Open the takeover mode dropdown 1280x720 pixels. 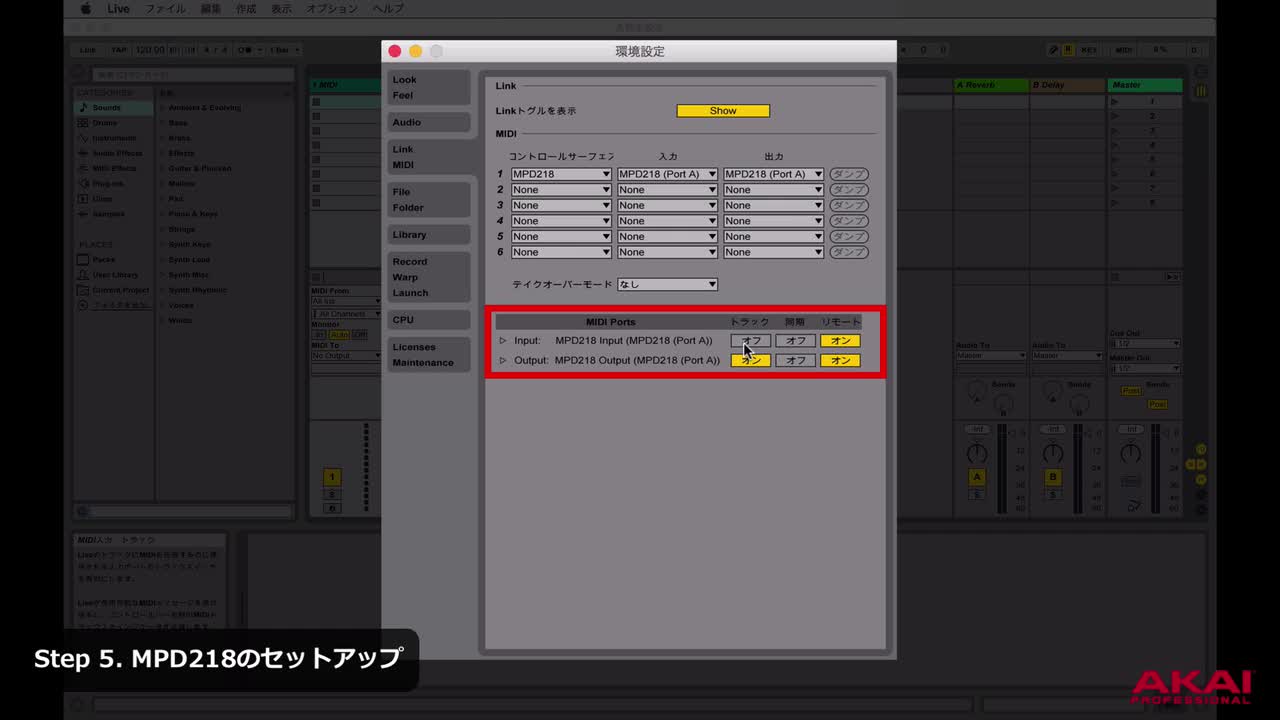[667, 283]
